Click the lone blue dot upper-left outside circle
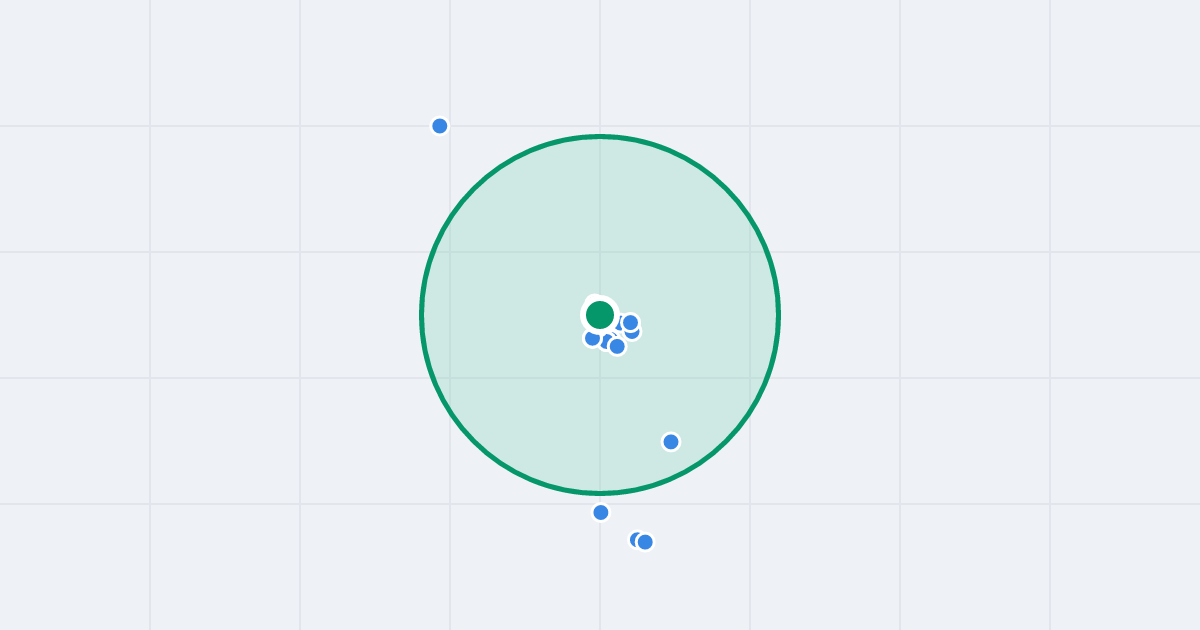 coord(440,126)
